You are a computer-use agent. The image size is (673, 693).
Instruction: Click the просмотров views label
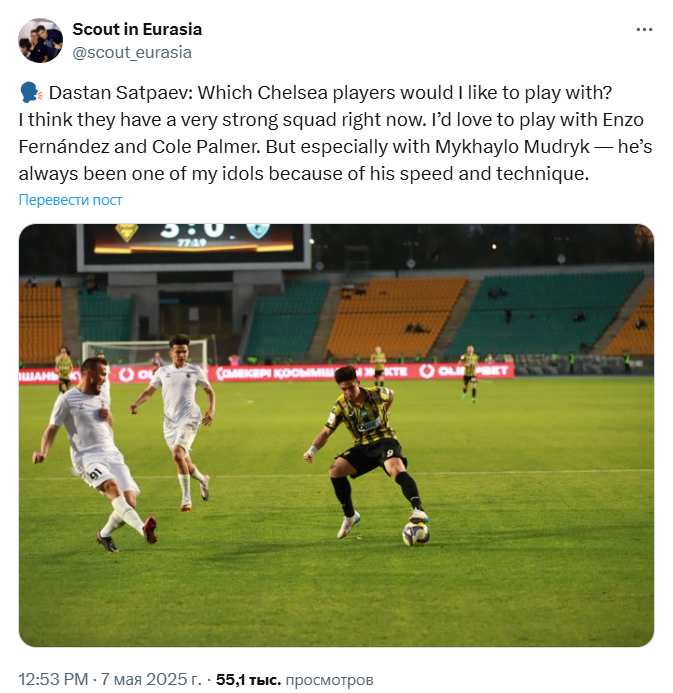(x=329, y=680)
